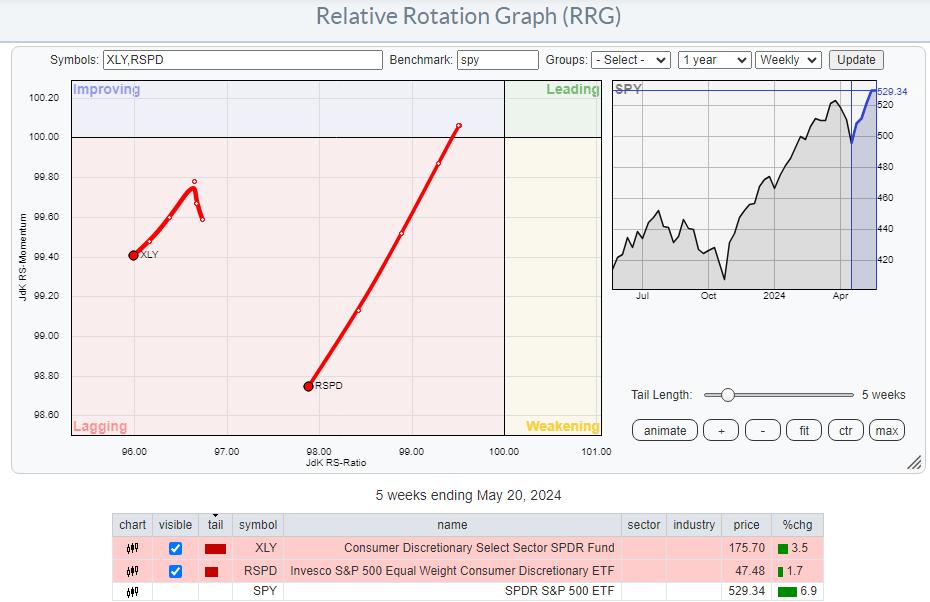Sort table by the %chg column header

click(799, 525)
